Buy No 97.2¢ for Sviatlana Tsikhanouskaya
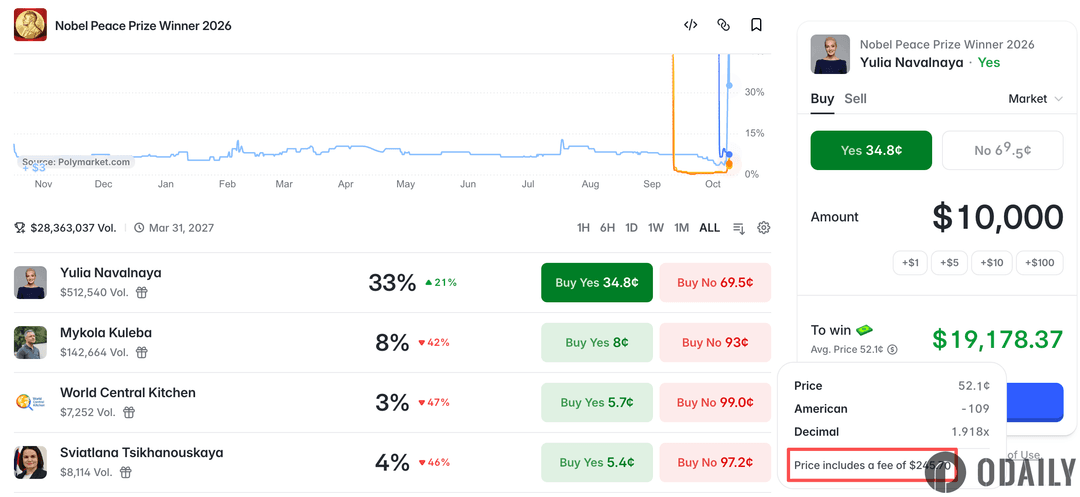This screenshot has height=497, width=1080. click(x=715, y=462)
